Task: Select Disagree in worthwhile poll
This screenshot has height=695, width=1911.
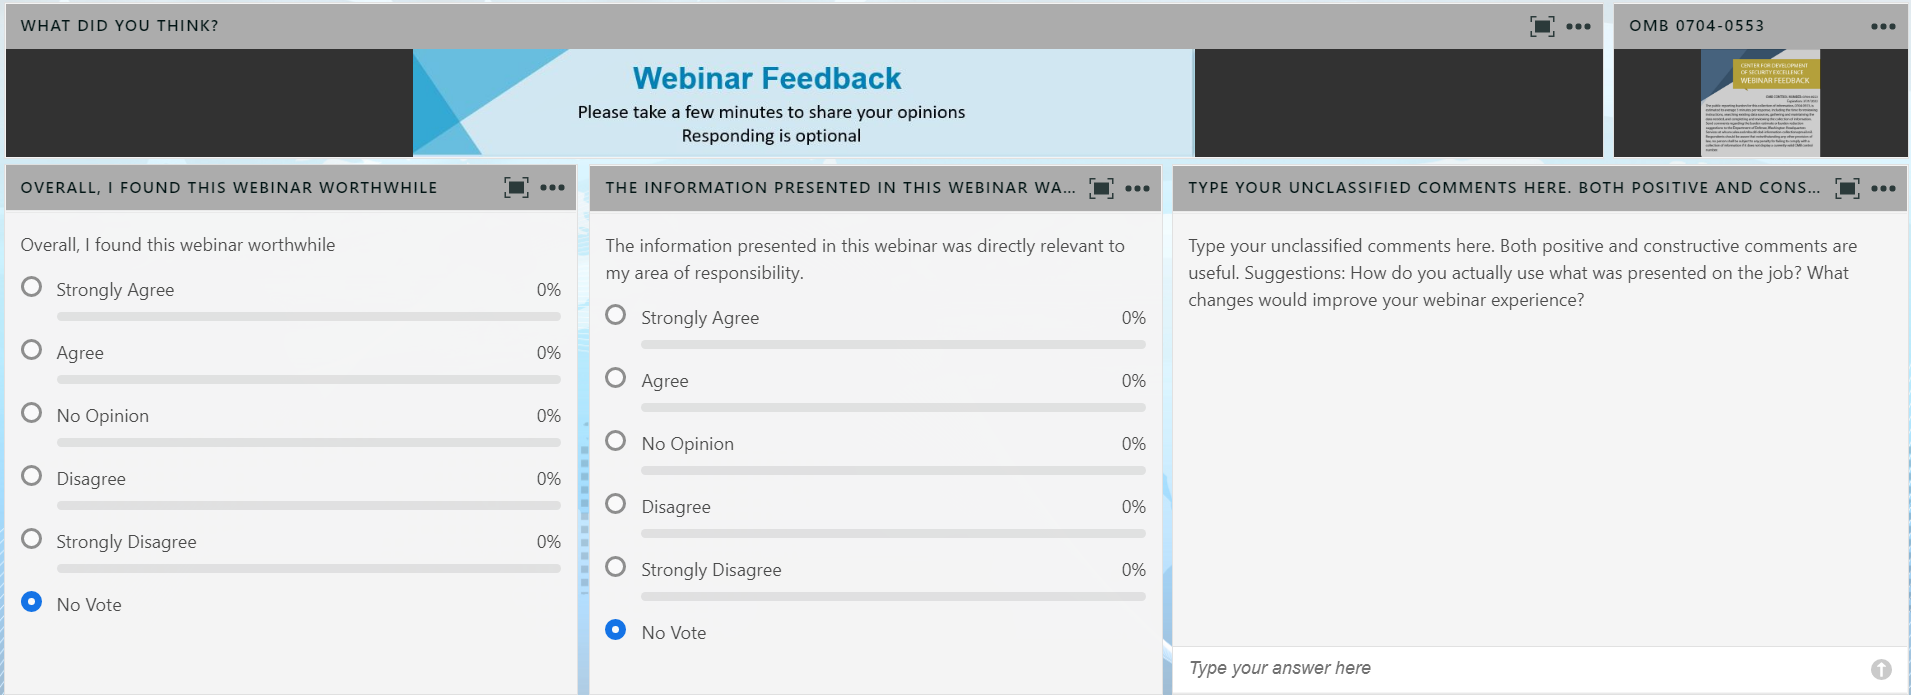Action: [x=32, y=476]
